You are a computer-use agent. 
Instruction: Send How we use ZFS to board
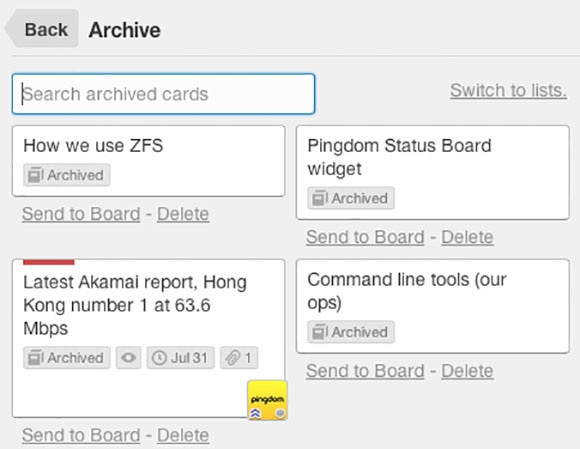pos(81,214)
